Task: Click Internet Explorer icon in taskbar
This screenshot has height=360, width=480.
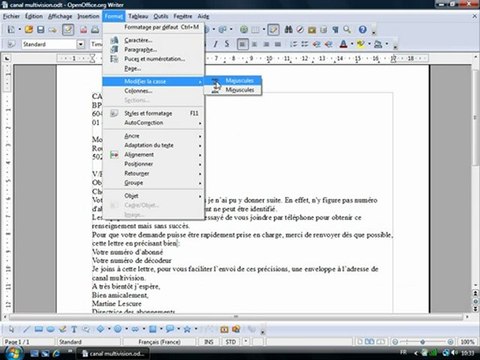Action: 57,353
